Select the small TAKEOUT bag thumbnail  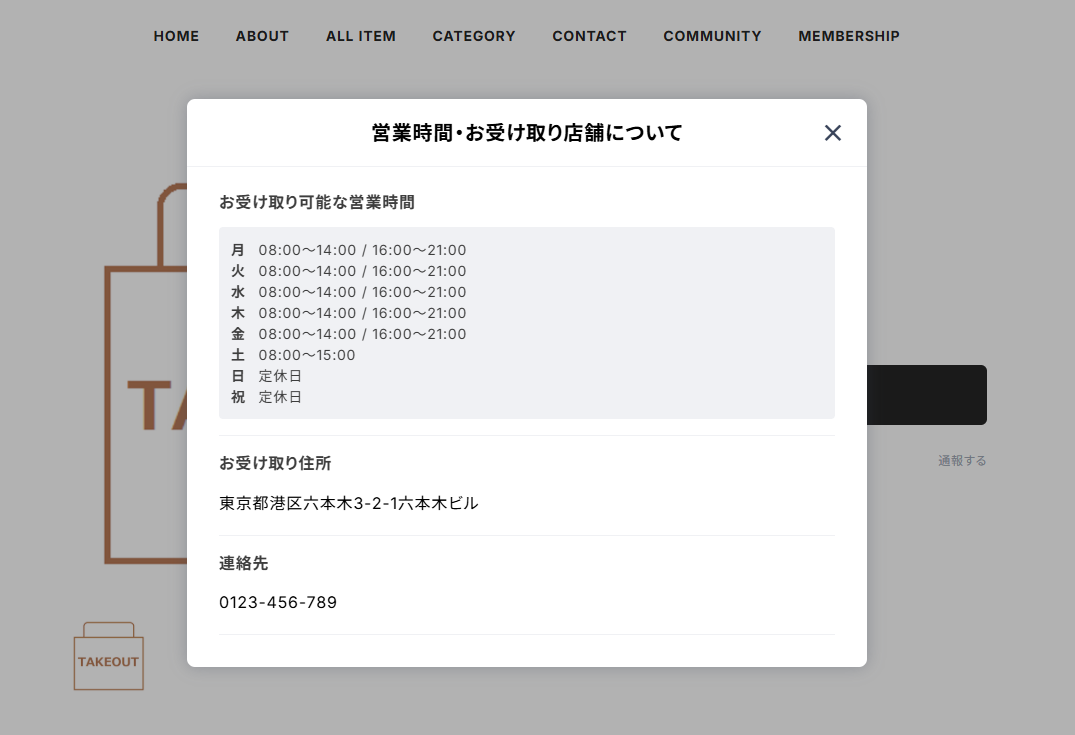[x=109, y=656]
